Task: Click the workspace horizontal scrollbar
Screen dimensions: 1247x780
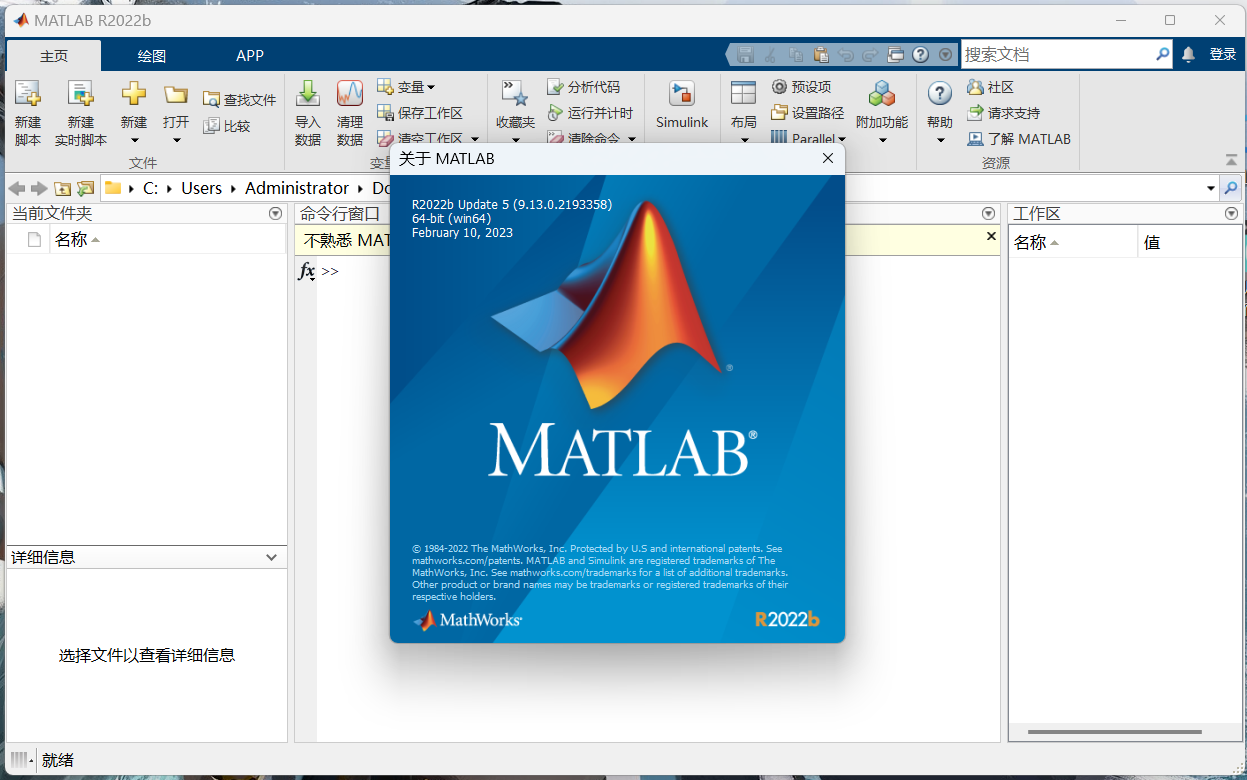Action: [1115, 733]
